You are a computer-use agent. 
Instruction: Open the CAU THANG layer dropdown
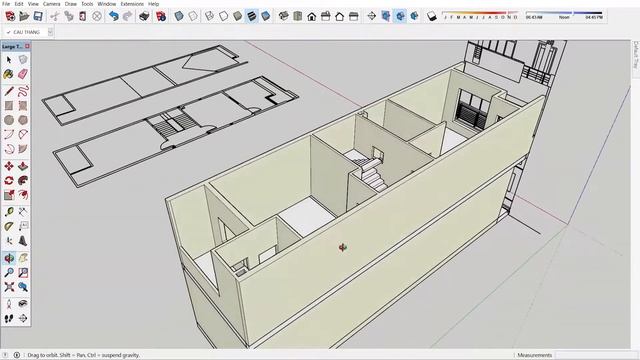coord(50,32)
